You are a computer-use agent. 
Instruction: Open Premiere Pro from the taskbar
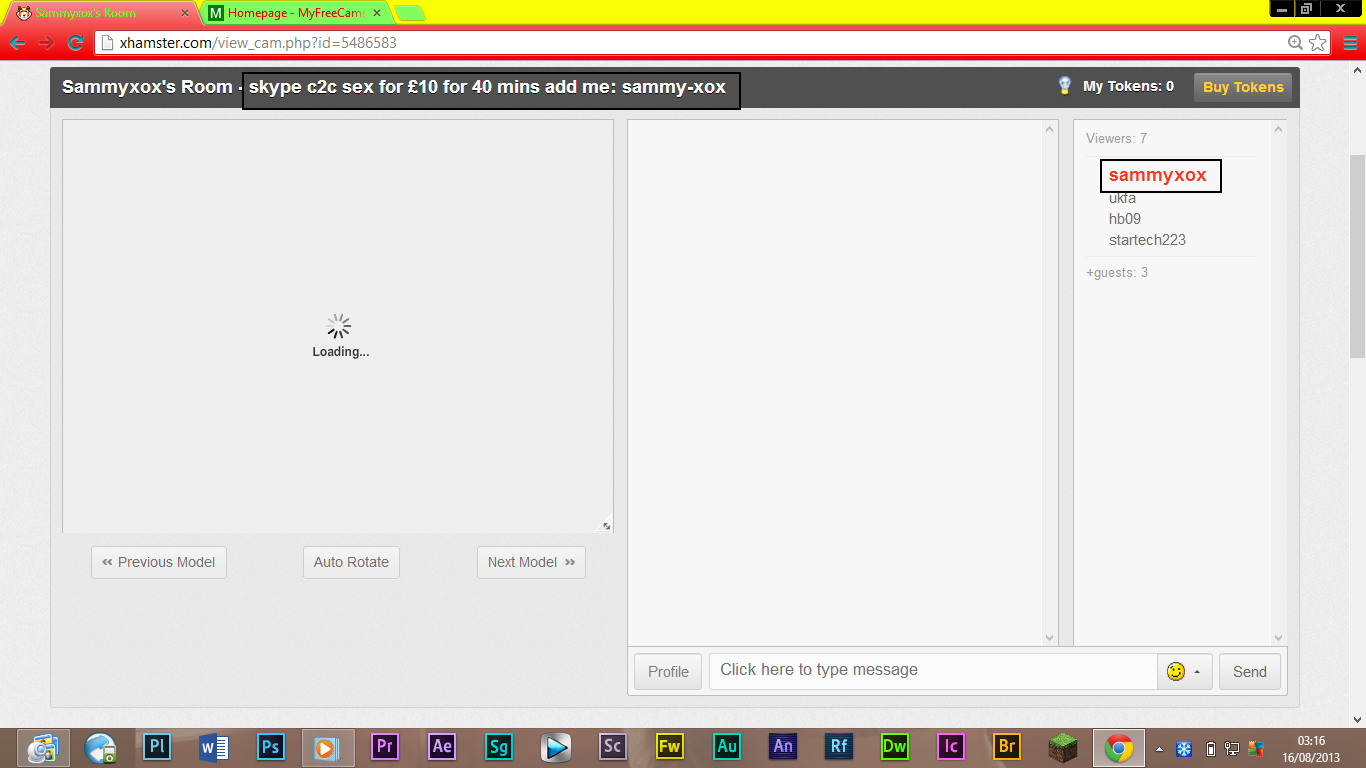pos(385,746)
